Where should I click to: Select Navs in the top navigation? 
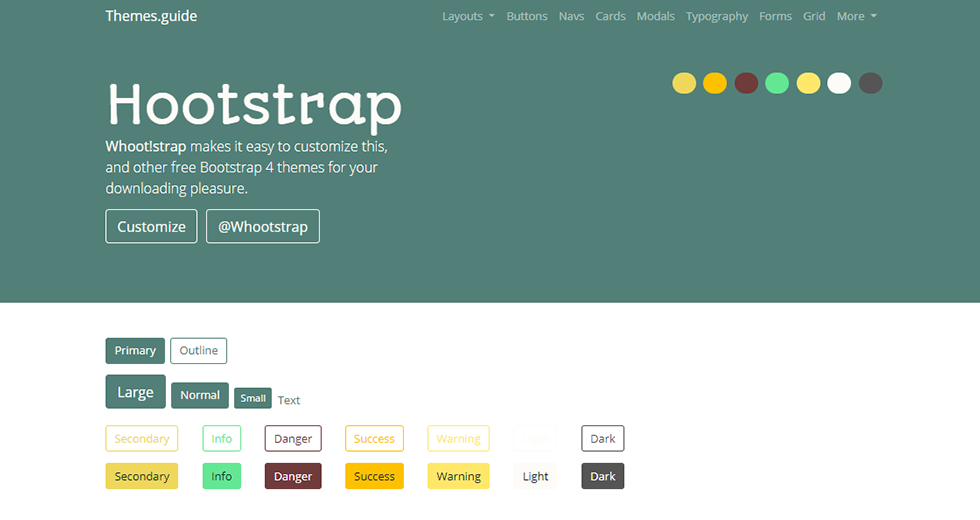pyautogui.click(x=571, y=16)
